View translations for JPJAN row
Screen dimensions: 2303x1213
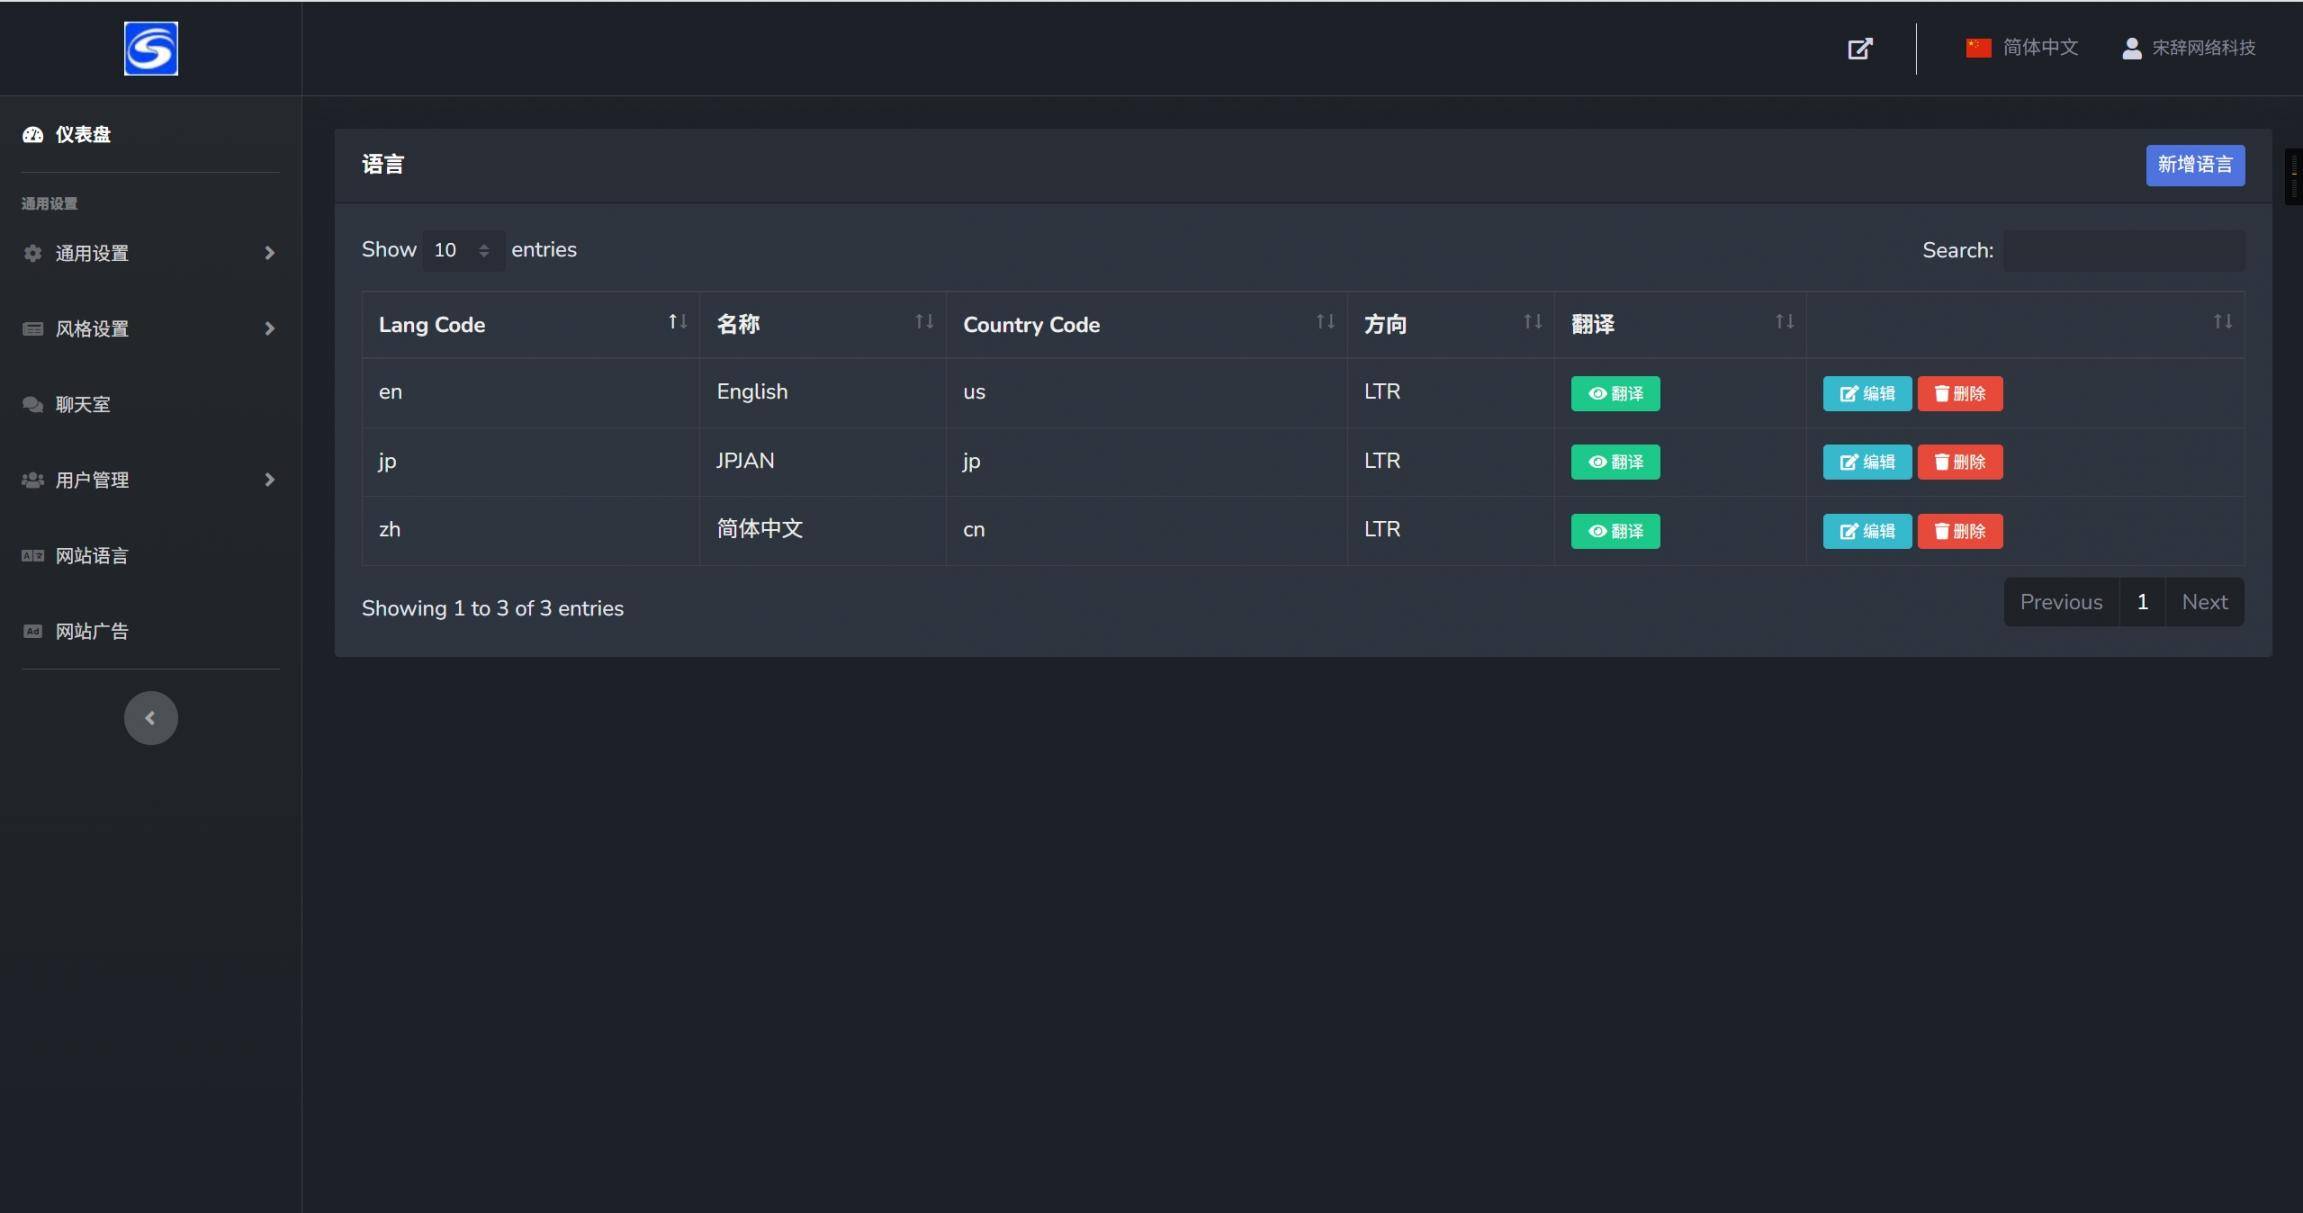coord(1615,462)
